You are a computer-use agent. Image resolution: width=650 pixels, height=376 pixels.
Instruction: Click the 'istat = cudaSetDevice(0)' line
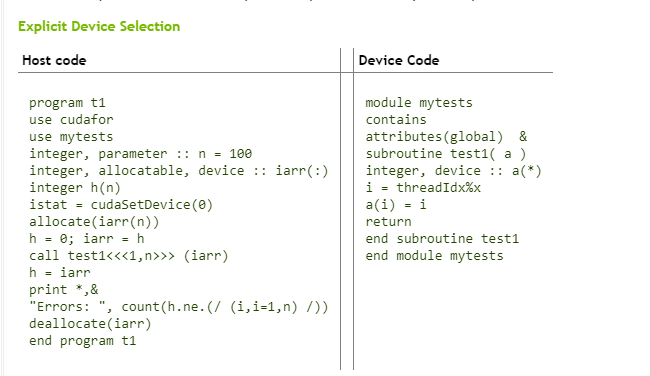pos(121,205)
